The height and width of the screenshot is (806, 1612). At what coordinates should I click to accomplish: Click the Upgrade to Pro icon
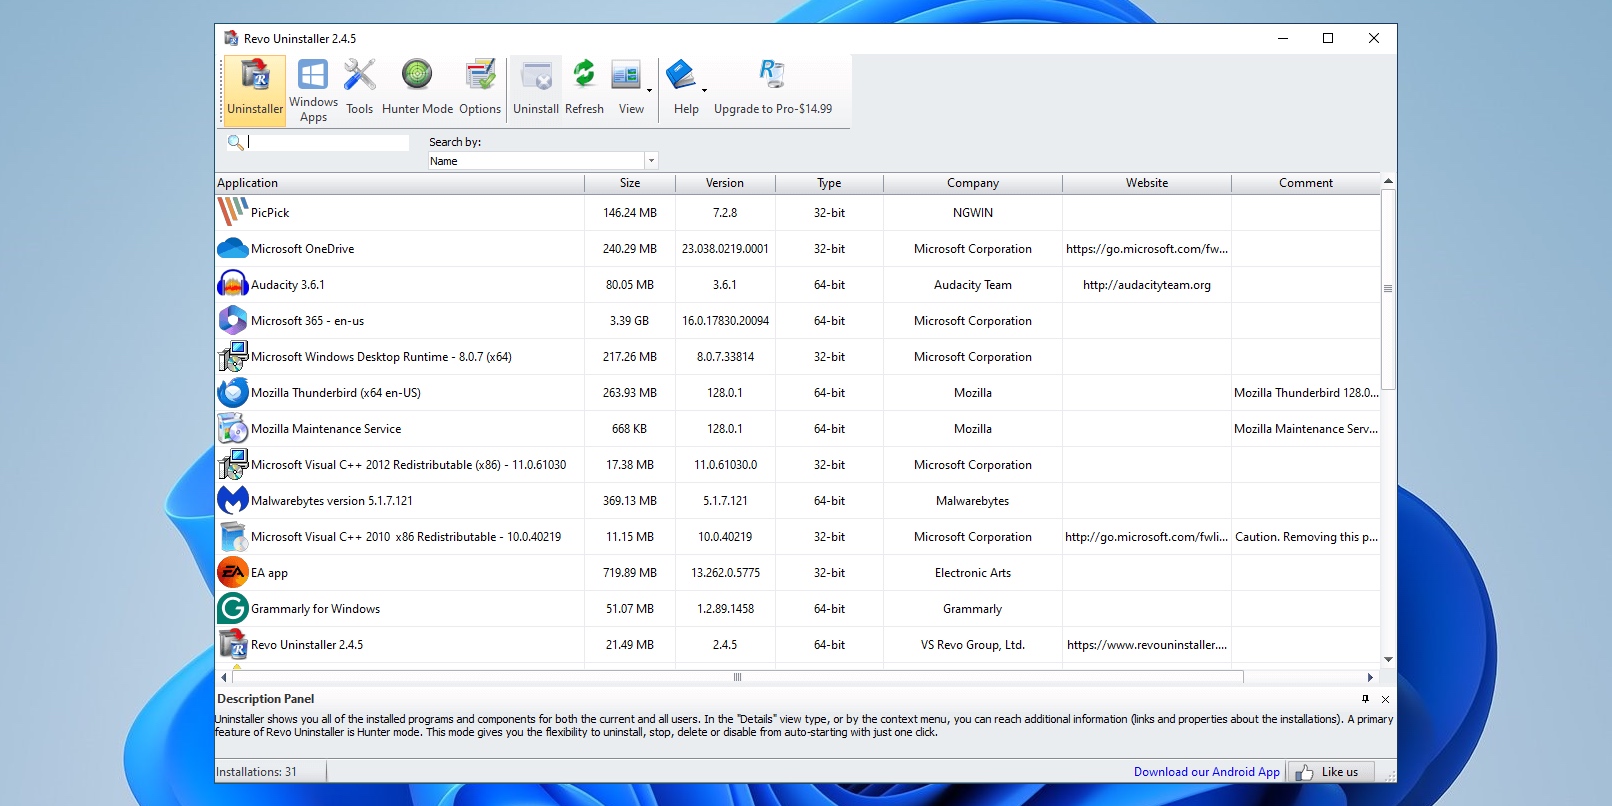click(x=772, y=75)
